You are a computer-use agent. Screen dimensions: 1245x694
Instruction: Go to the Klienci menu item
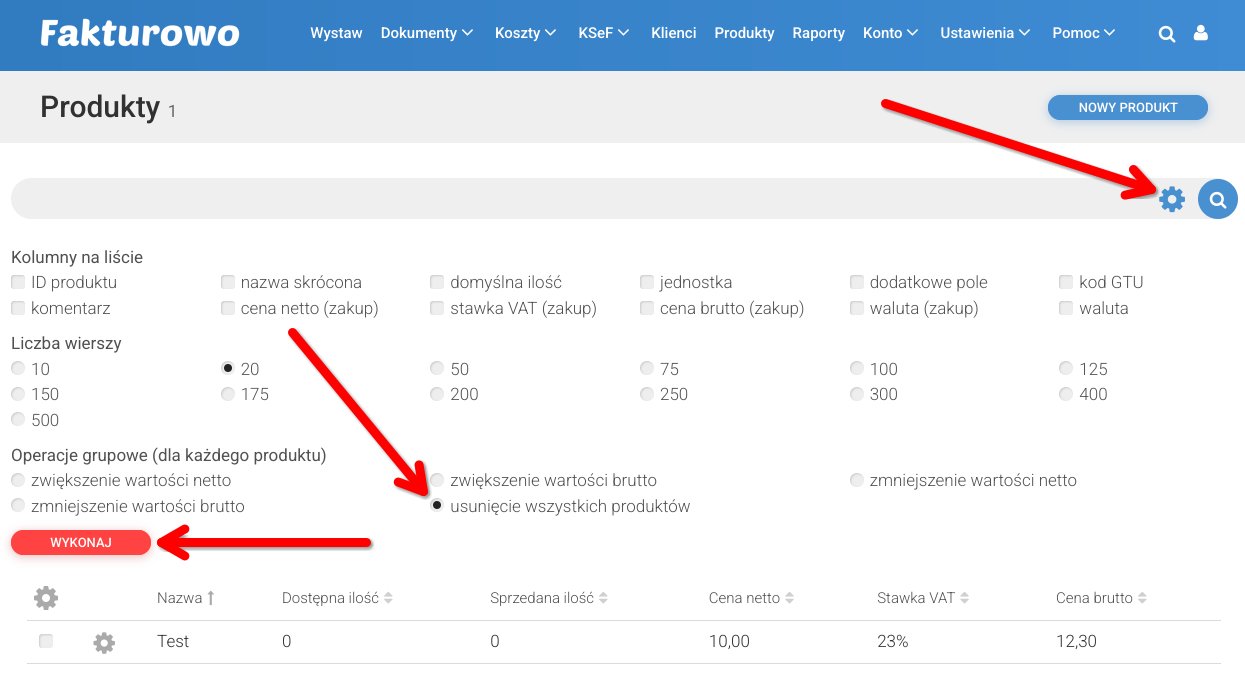(673, 32)
